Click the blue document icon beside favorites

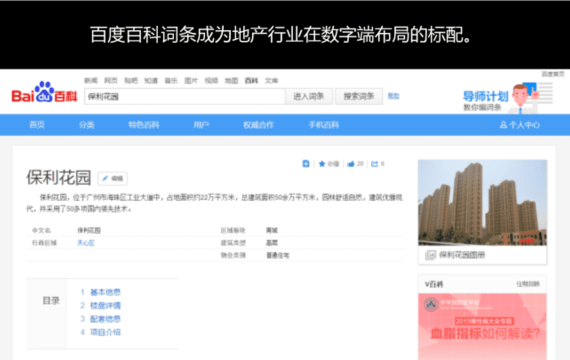click(306, 164)
